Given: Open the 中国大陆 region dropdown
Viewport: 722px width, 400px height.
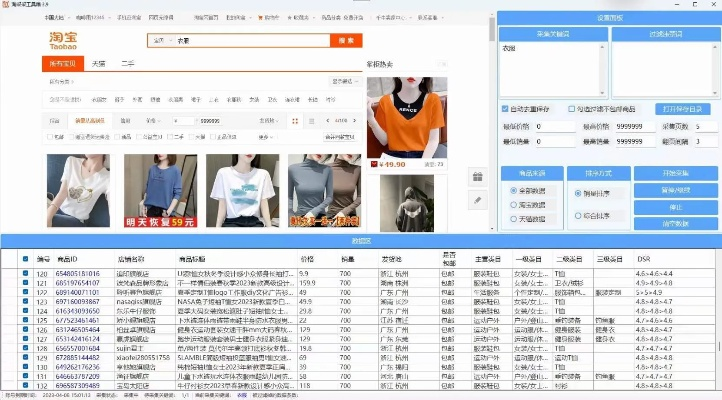Looking at the screenshot, I should tap(57, 17).
